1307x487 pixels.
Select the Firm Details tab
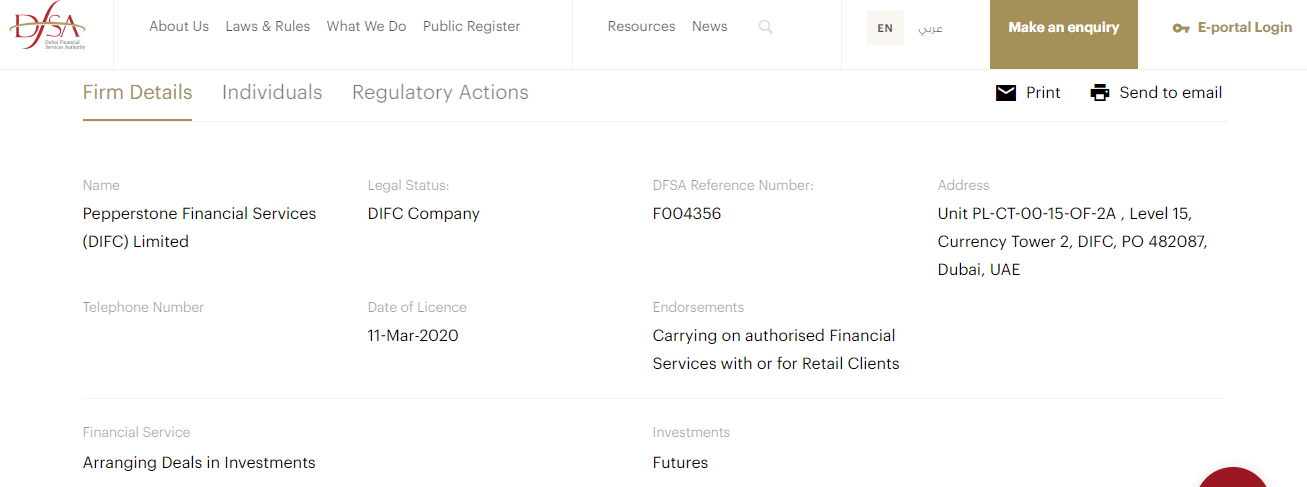tap(137, 93)
